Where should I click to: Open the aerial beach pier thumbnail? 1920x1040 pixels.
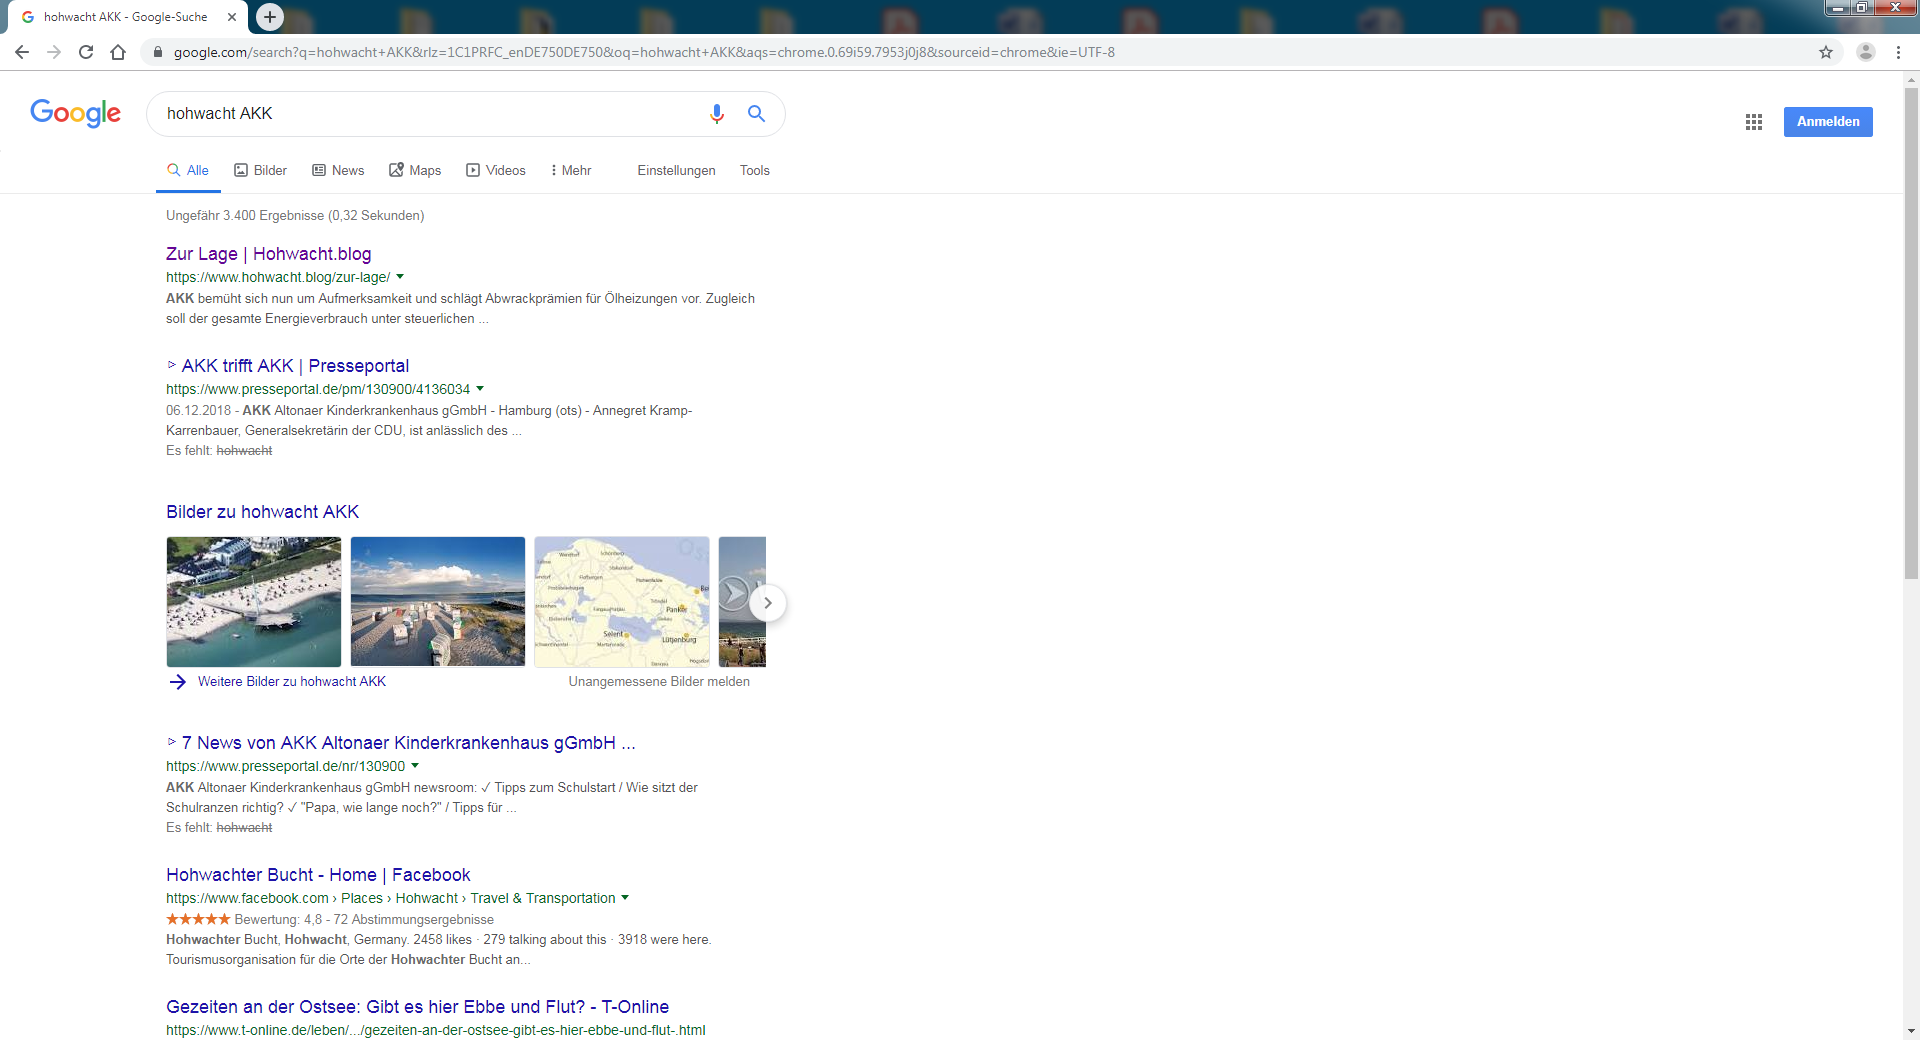pyautogui.click(x=254, y=602)
